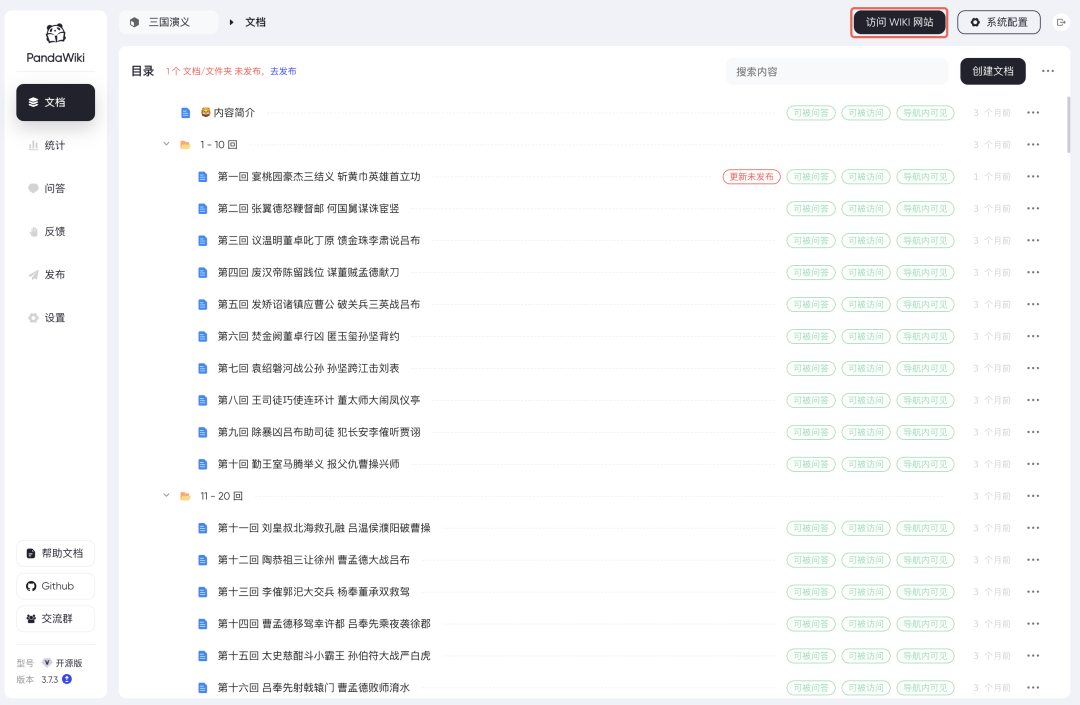Click the 搜索内容 search field
1080x705 pixels.
point(836,71)
